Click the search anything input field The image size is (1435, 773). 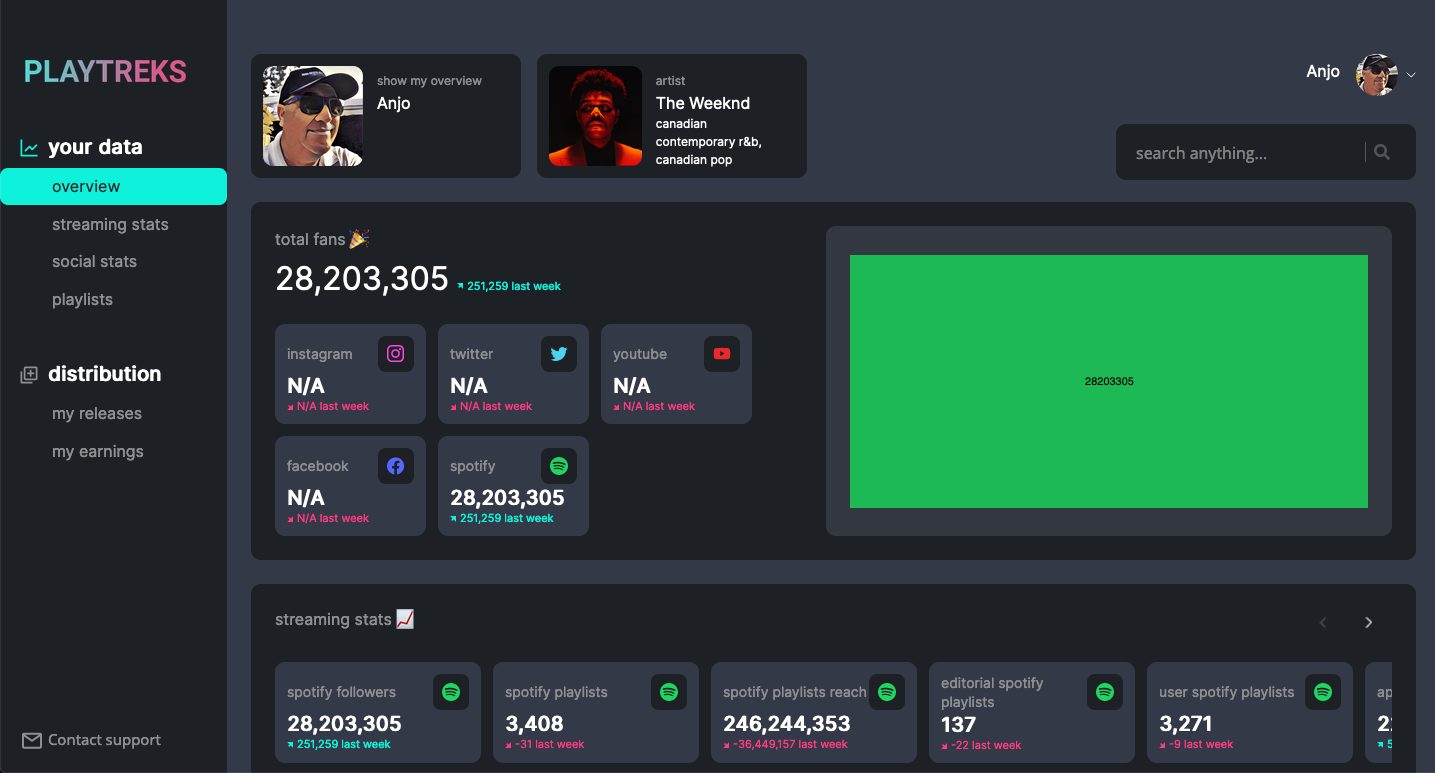1240,152
